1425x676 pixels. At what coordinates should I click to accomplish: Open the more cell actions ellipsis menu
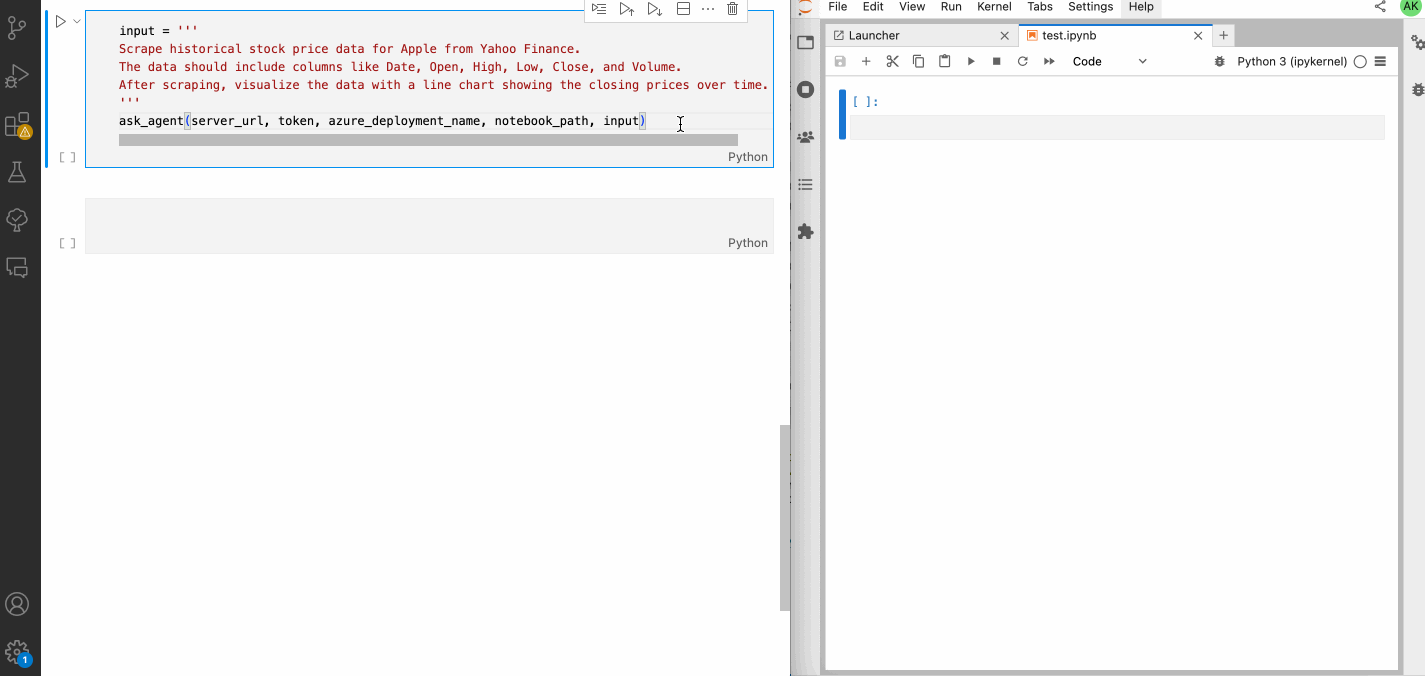[x=708, y=8]
